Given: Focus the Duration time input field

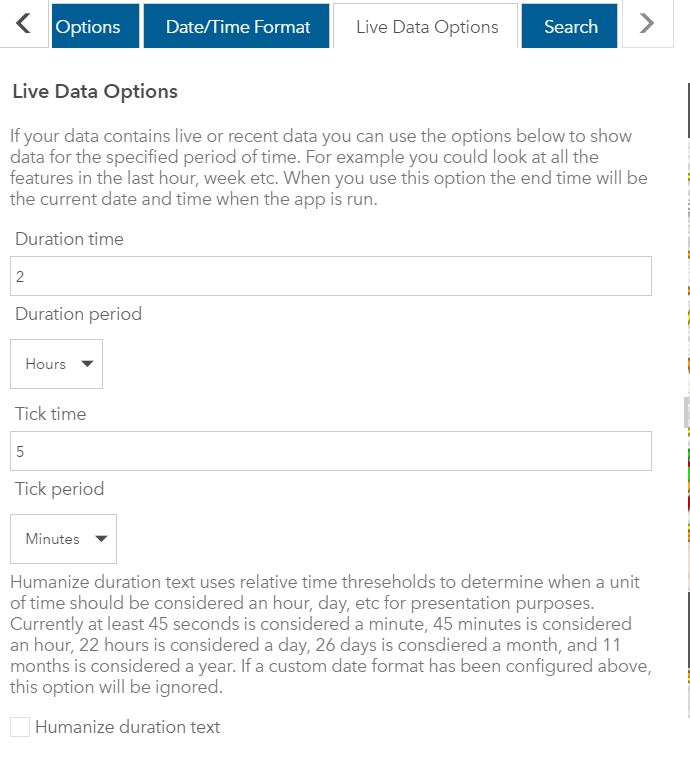Looking at the screenshot, I should [330, 276].
